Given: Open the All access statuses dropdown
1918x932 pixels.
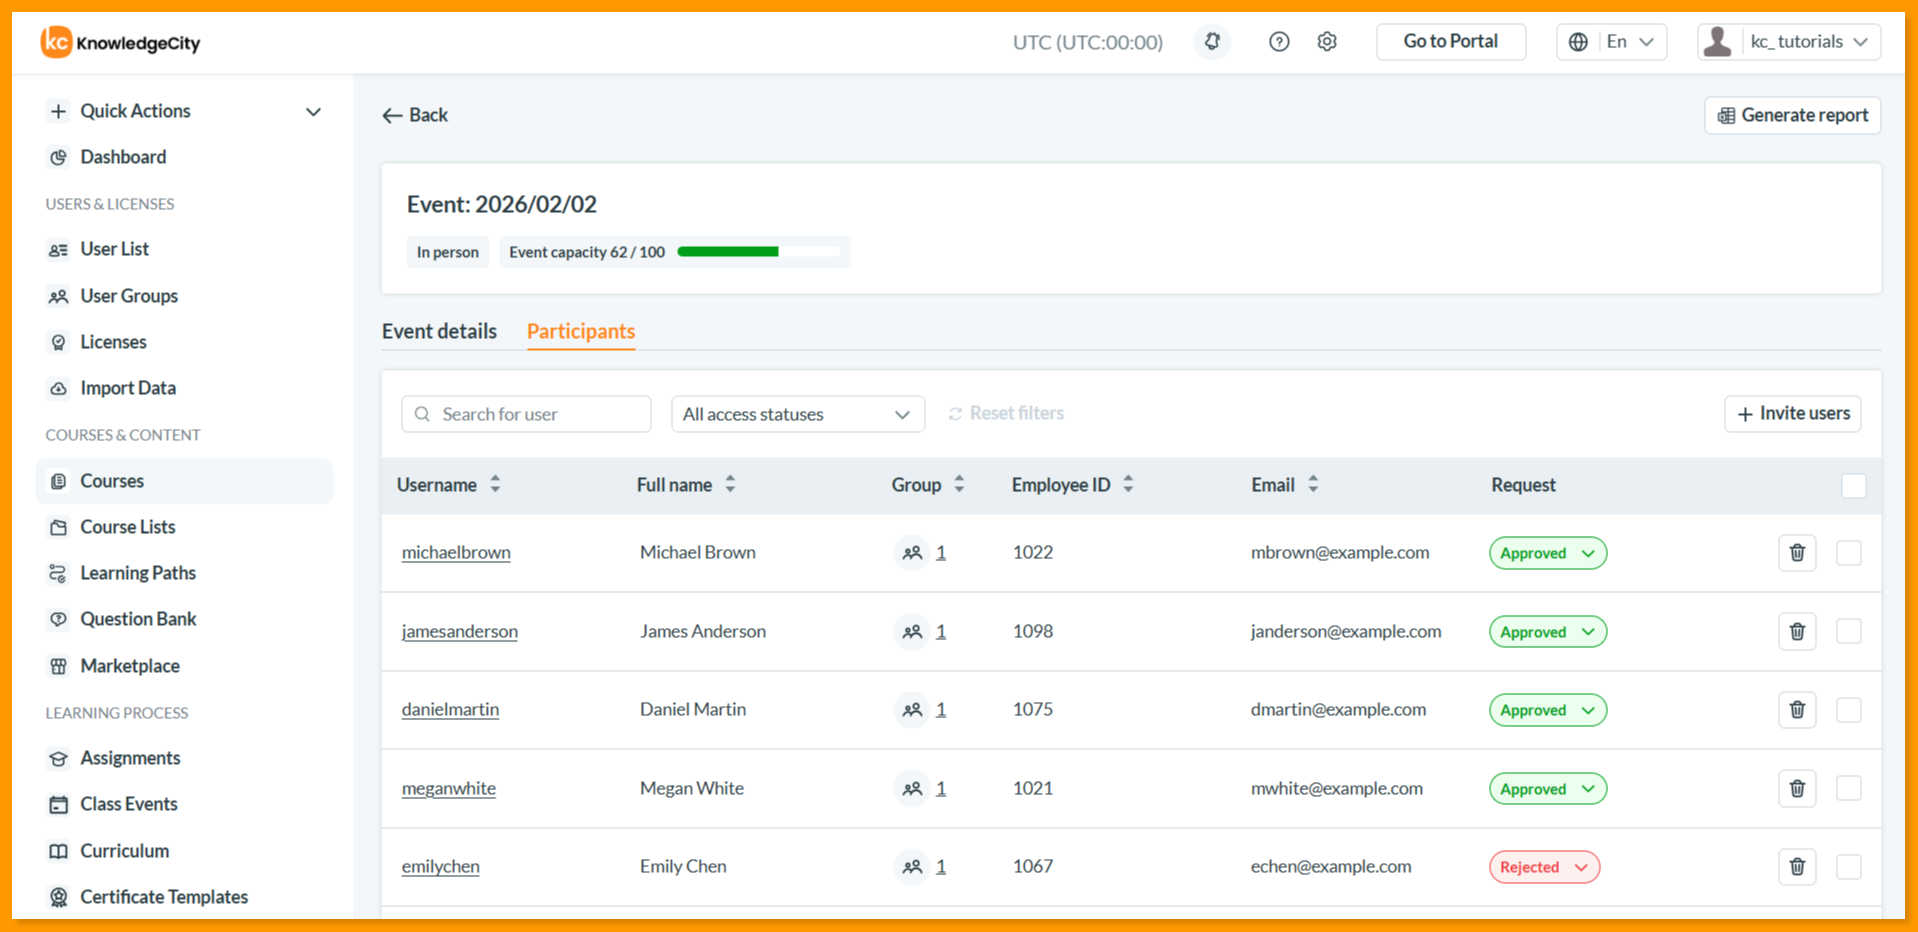Looking at the screenshot, I should [797, 414].
